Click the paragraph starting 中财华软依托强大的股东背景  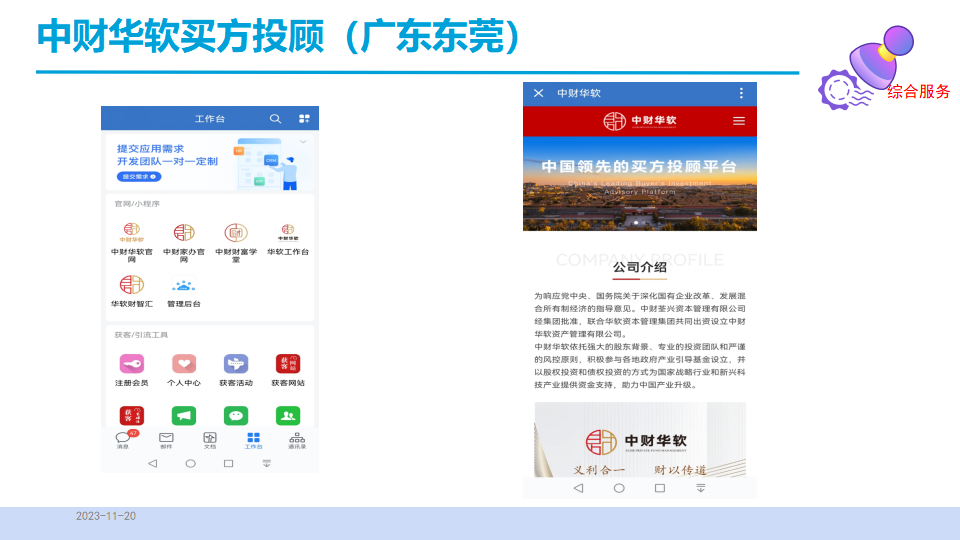(x=640, y=366)
